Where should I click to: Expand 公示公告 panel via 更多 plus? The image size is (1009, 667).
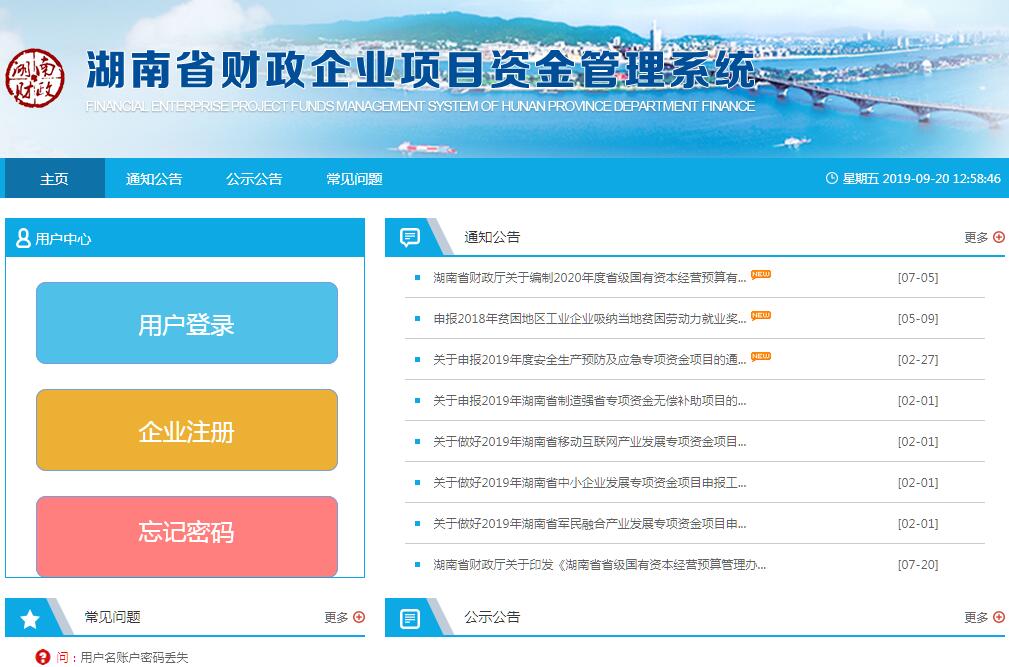[x=997, y=617]
